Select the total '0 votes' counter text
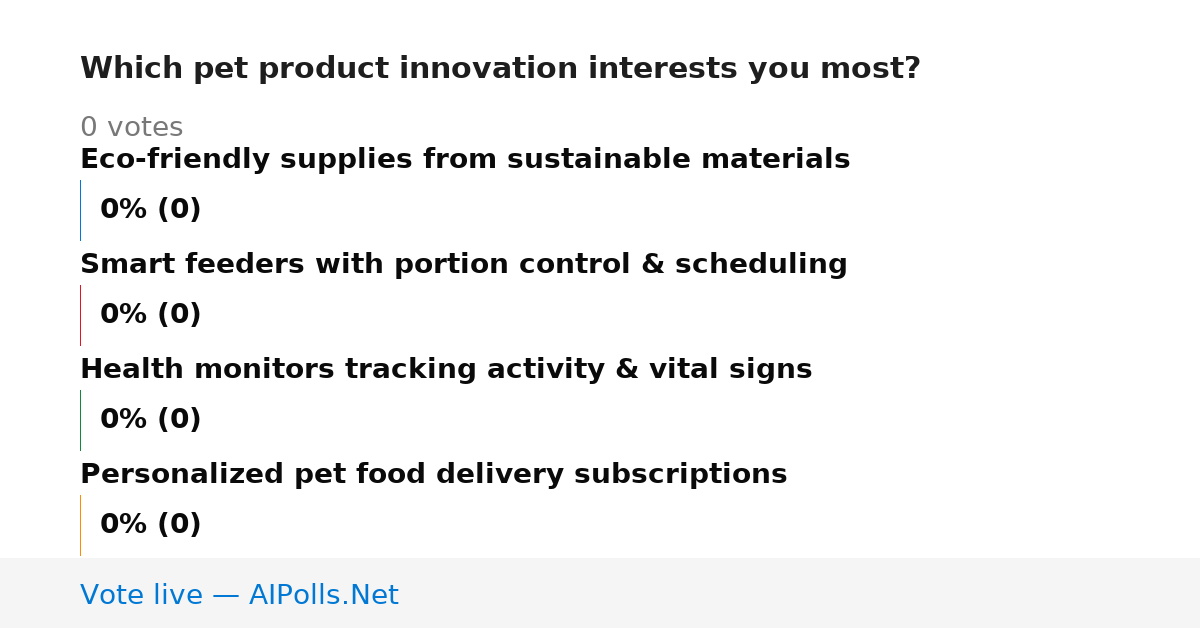The image size is (1200, 628). [x=131, y=128]
